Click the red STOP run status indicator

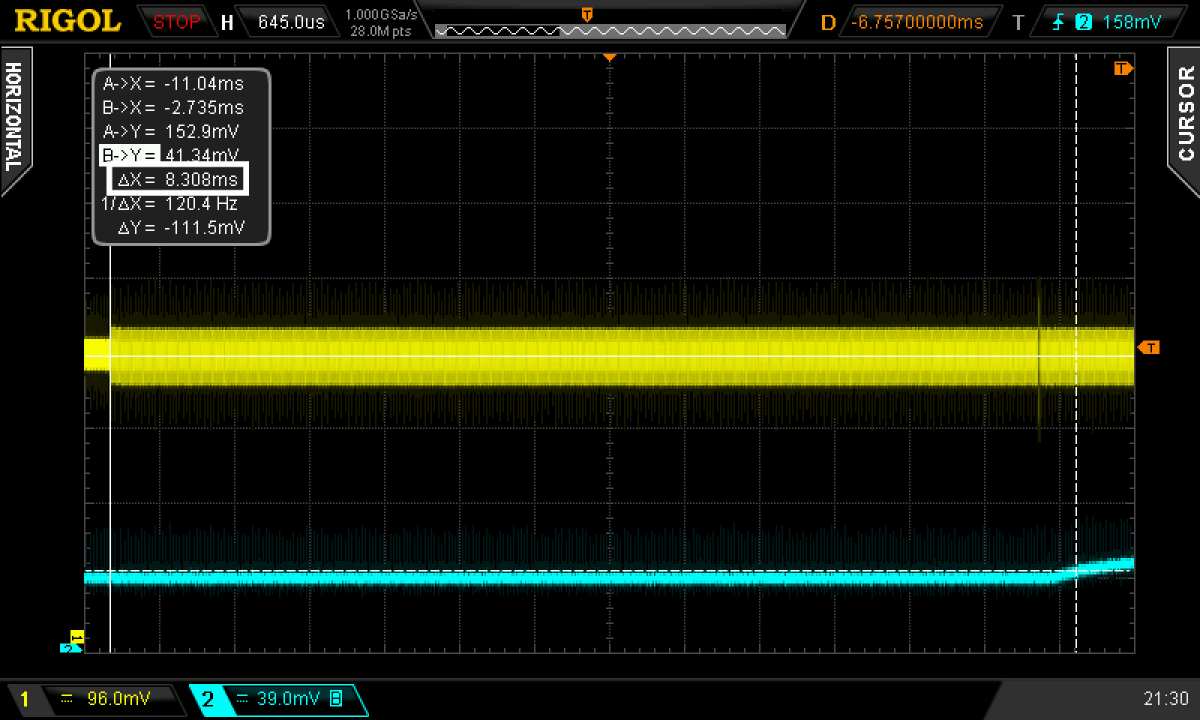[176, 21]
